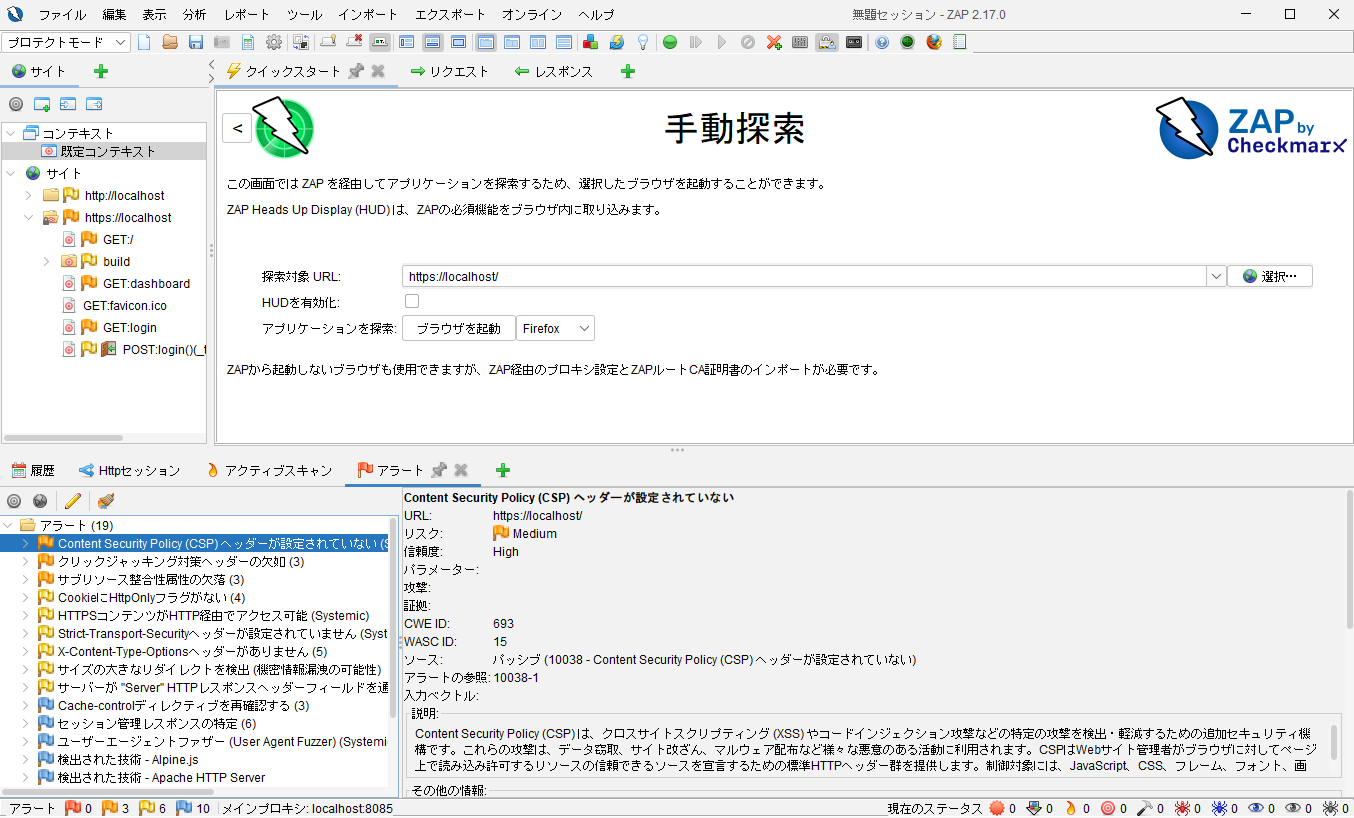1354x818 pixels.
Task: Select 既定コンテキスト in the tree
Action: point(108,152)
